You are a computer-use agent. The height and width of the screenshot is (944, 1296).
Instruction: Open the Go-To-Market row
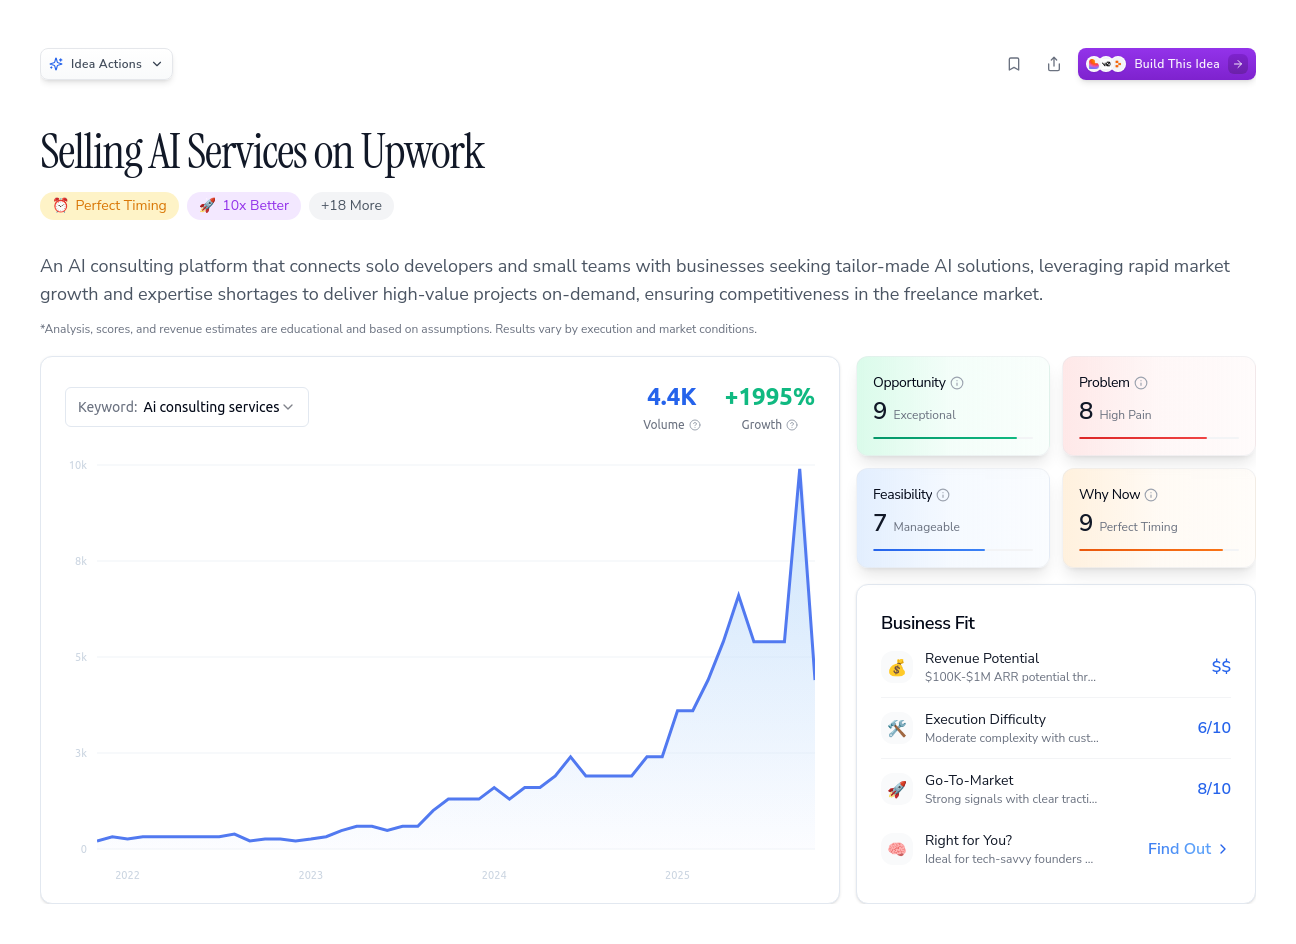1055,789
